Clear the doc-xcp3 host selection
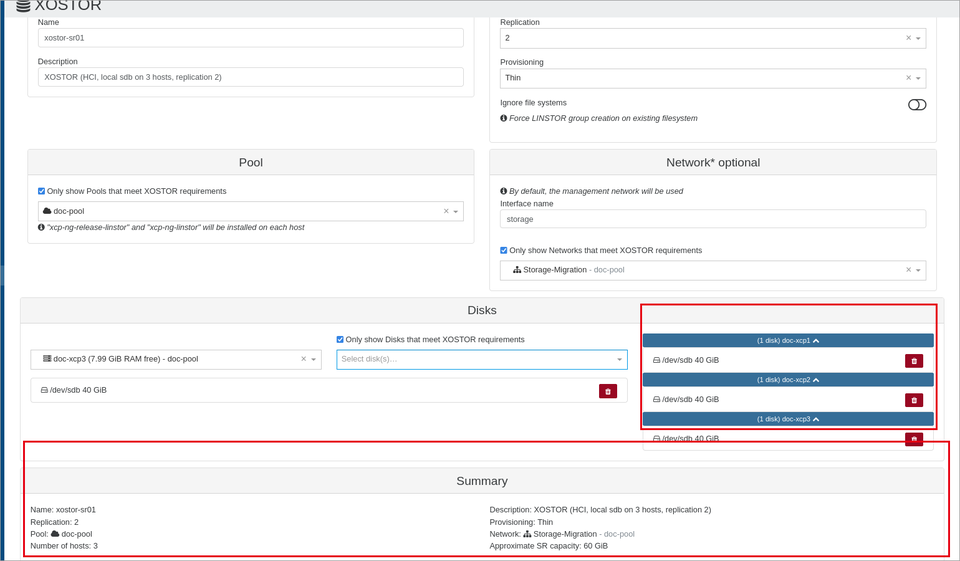 (303, 359)
